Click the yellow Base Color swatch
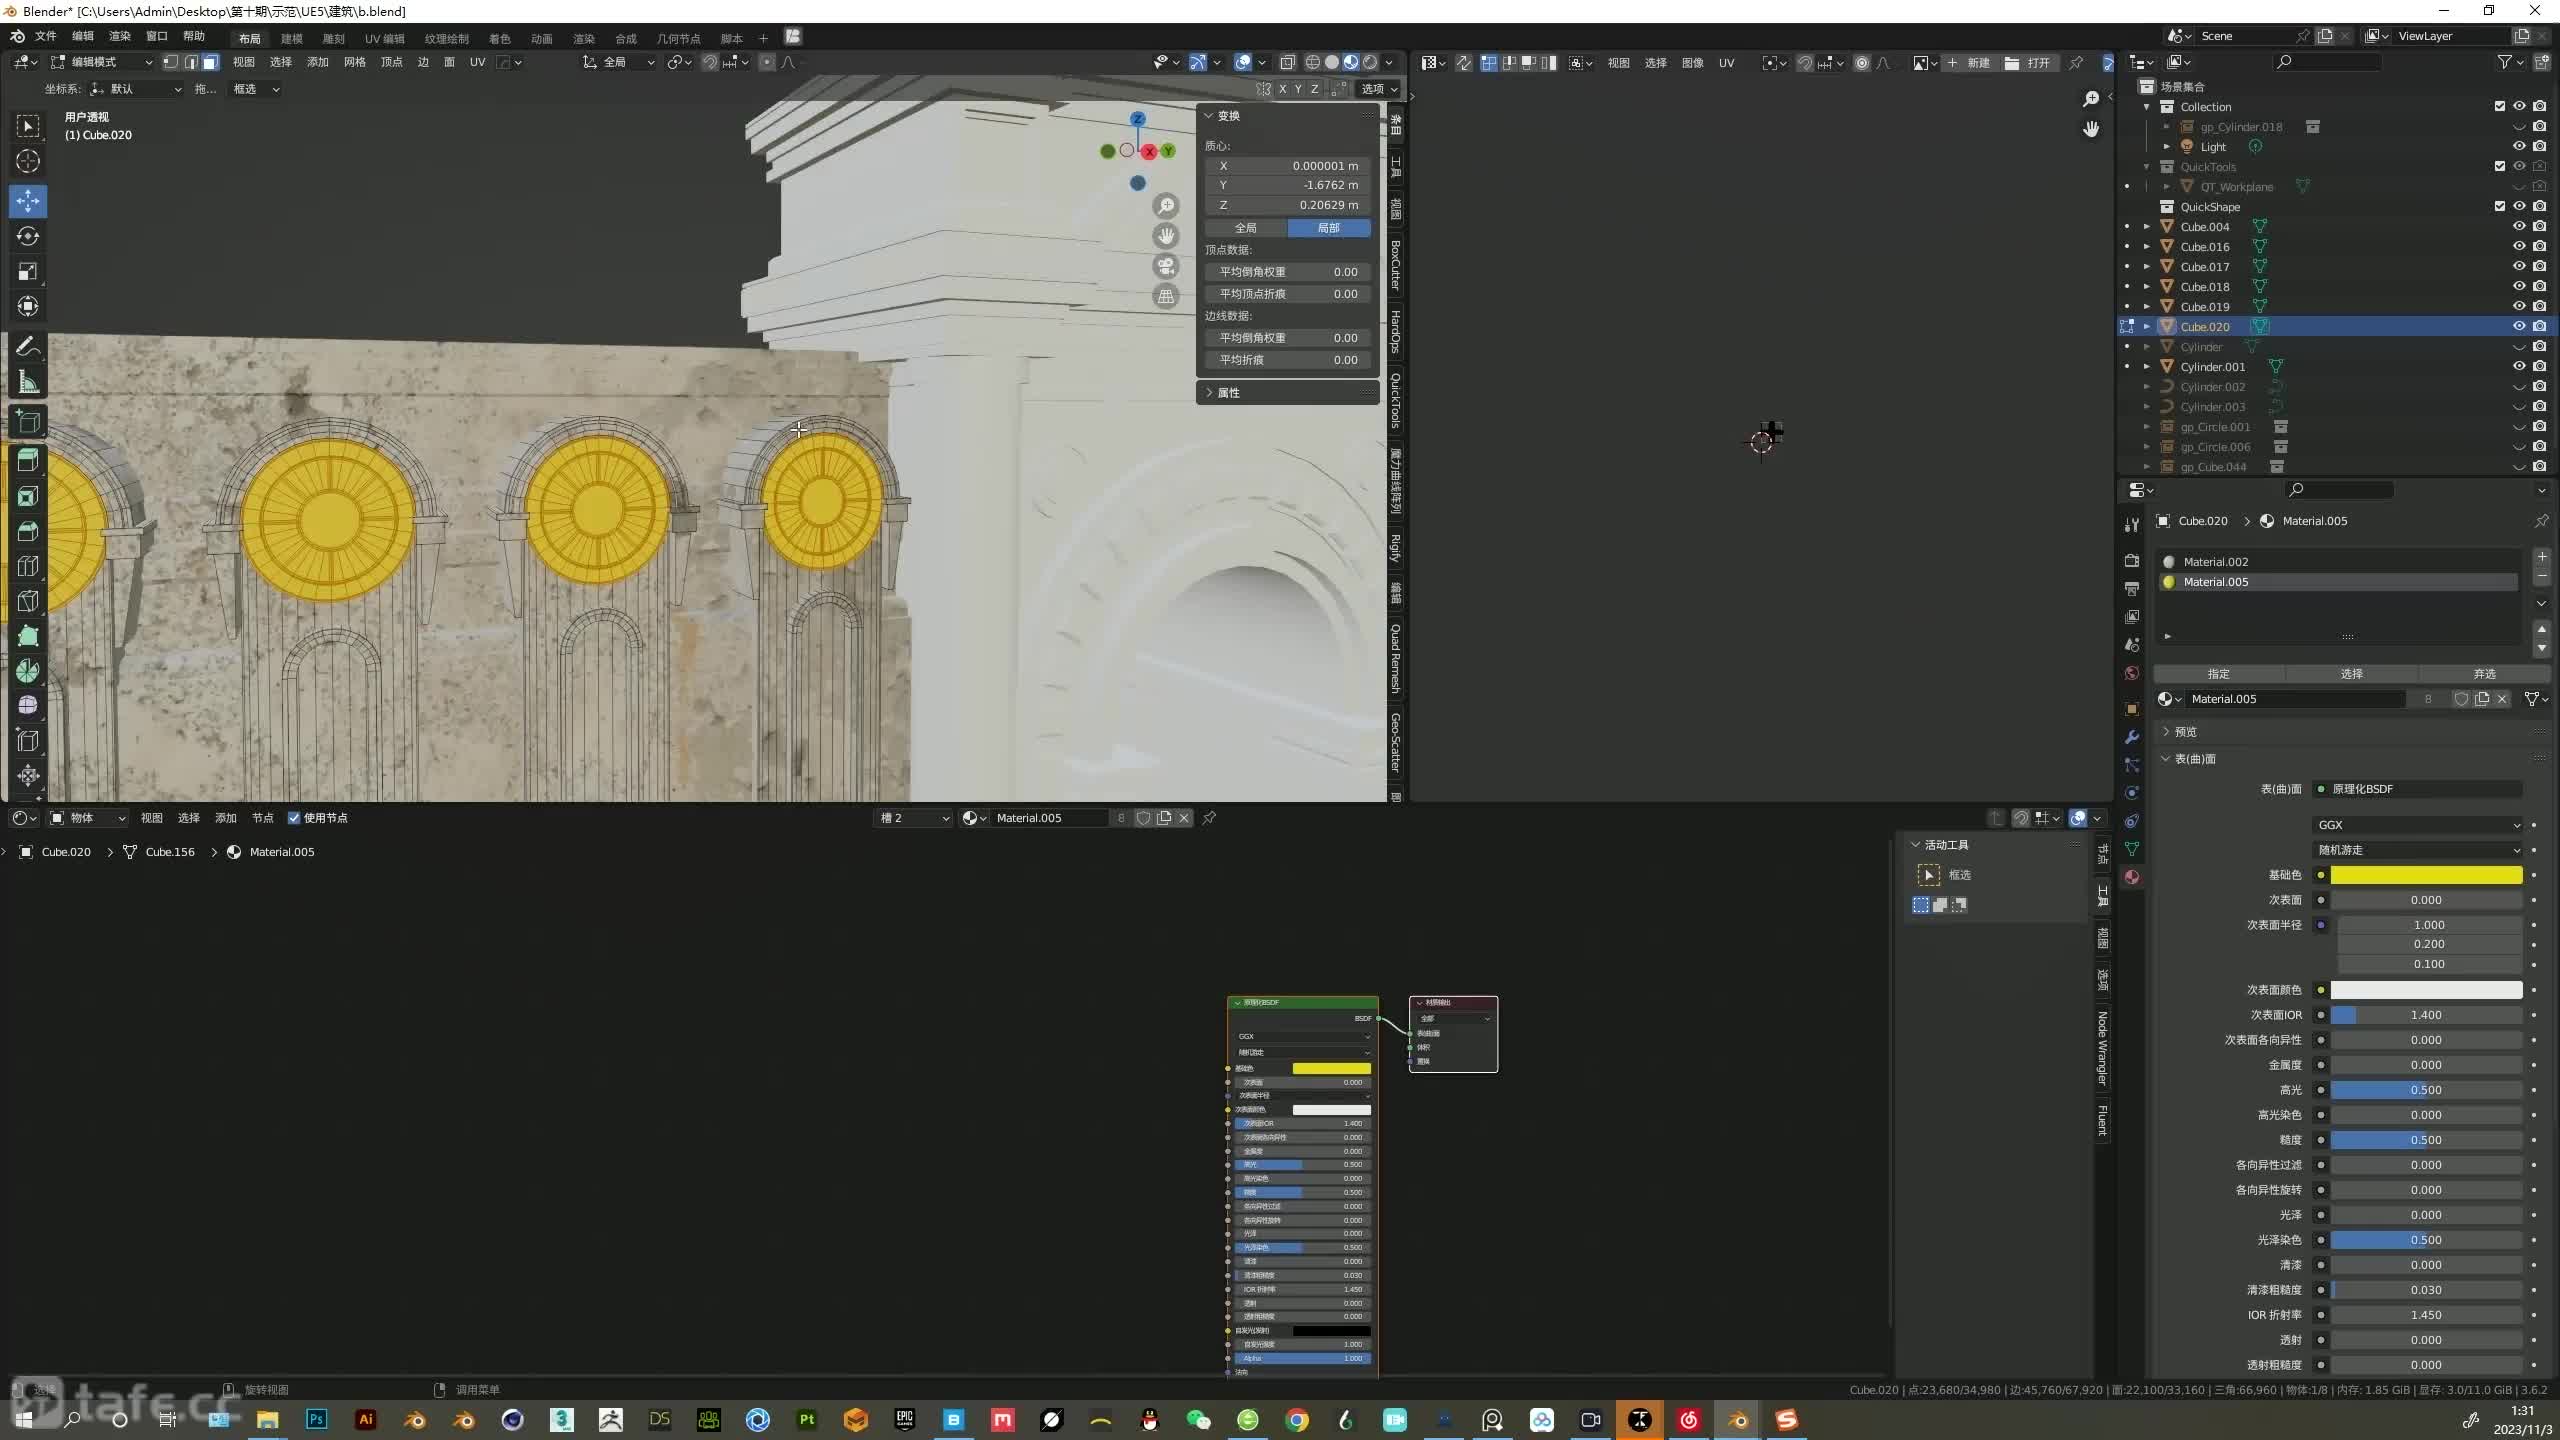The image size is (2560, 1440). [x=2426, y=875]
